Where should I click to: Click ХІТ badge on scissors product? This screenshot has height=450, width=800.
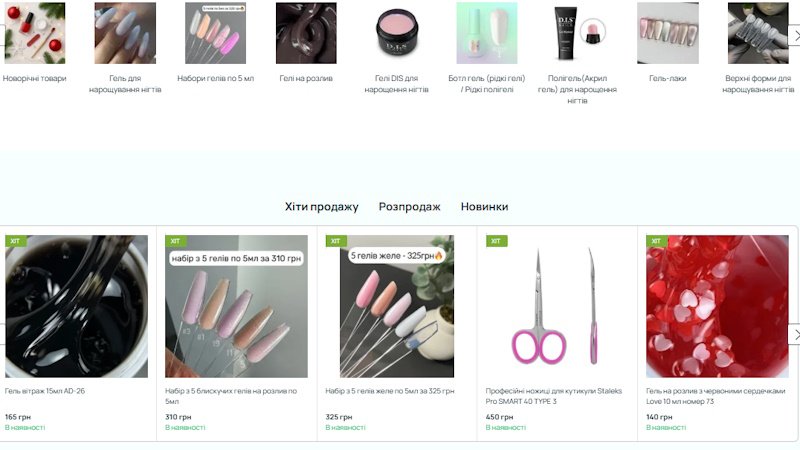tap(496, 241)
